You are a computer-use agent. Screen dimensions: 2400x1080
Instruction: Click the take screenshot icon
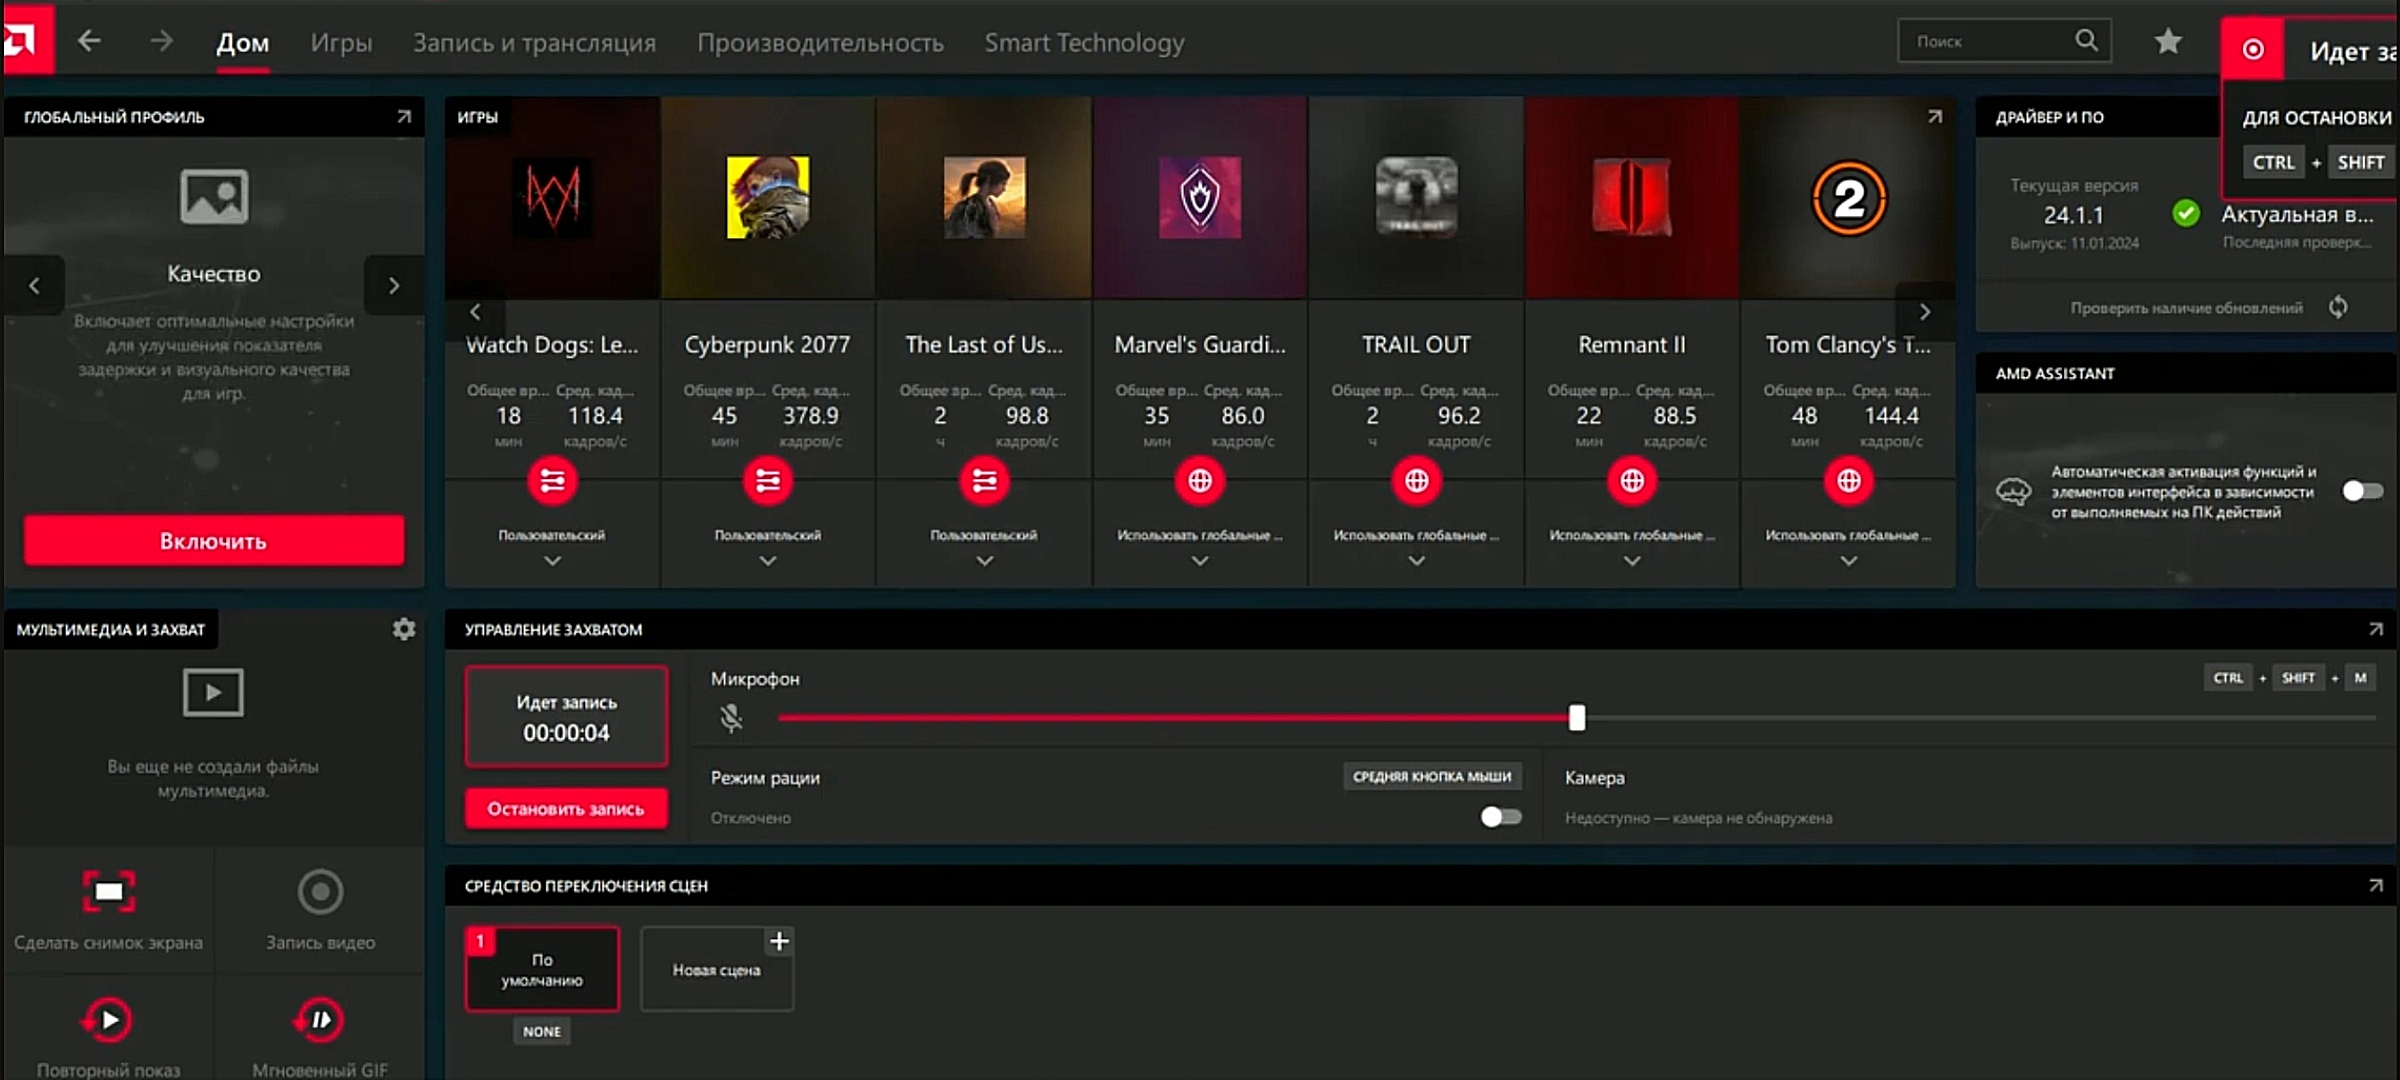point(108,891)
